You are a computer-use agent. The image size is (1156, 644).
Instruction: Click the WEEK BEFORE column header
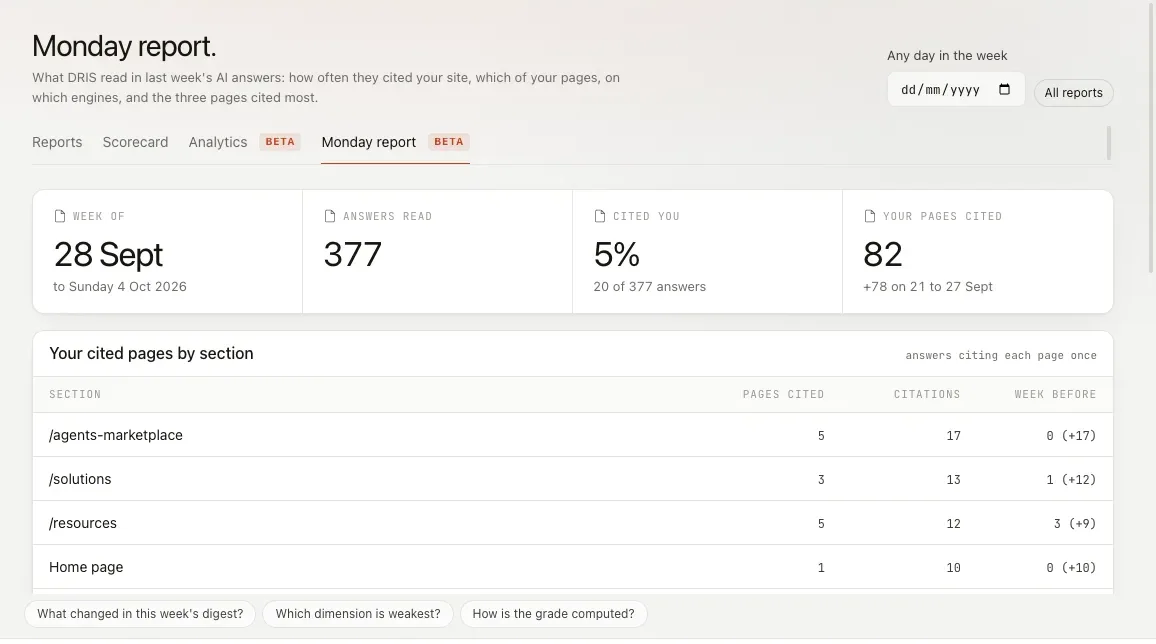tap(1055, 394)
